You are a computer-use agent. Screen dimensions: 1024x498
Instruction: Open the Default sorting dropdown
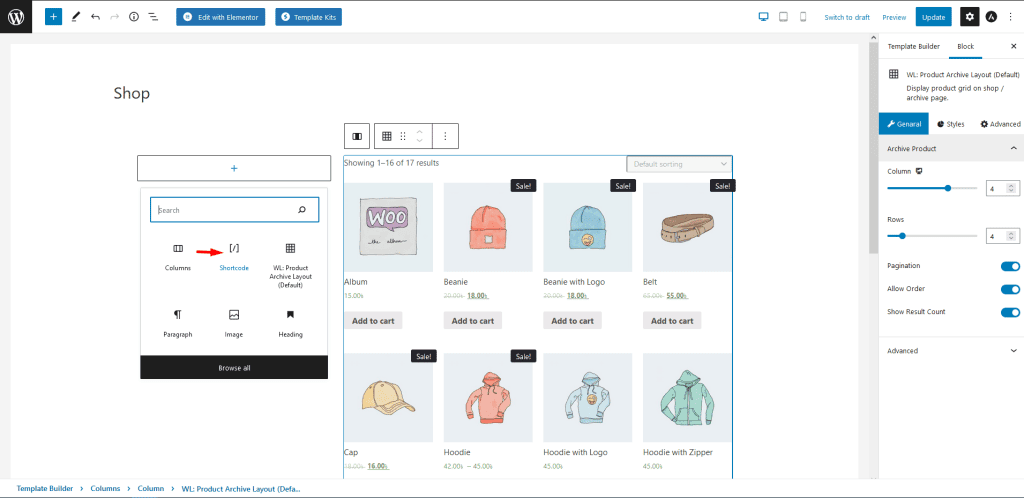click(x=679, y=164)
